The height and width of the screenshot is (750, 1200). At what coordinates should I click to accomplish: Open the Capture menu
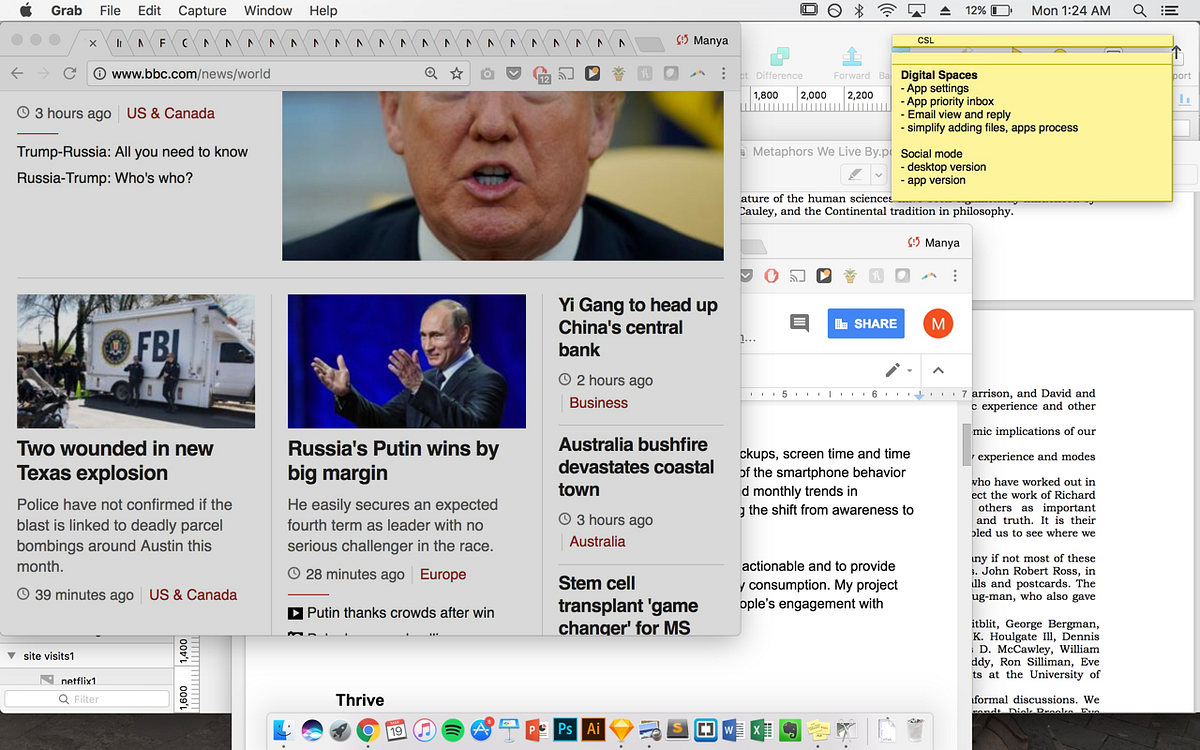[202, 11]
